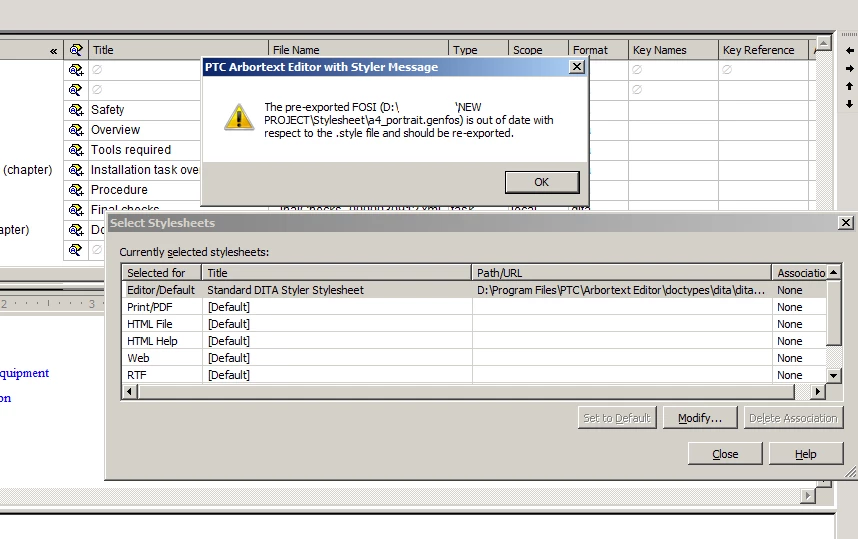Select the RTF stylesheet row
Viewport: 858px width, 539px height.
[x=474, y=375]
